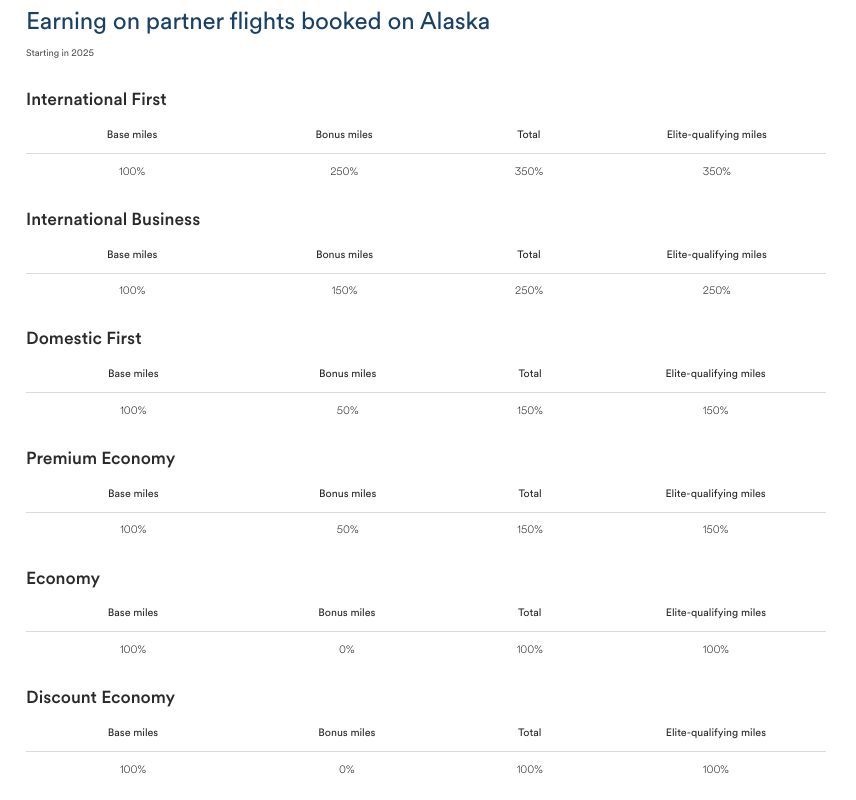Click the Total header under International Business
This screenshot has height=800, width=856.
tap(529, 255)
